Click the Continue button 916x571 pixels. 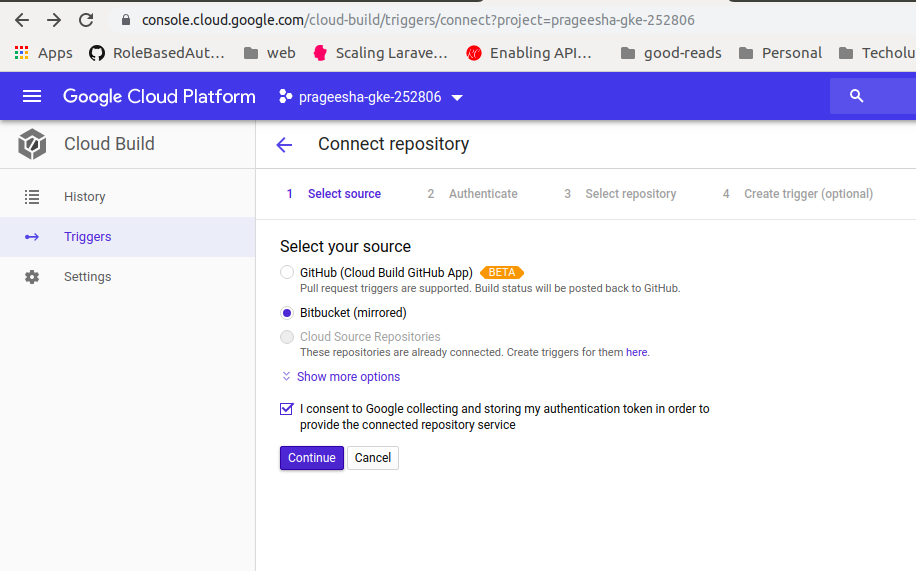pos(312,458)
